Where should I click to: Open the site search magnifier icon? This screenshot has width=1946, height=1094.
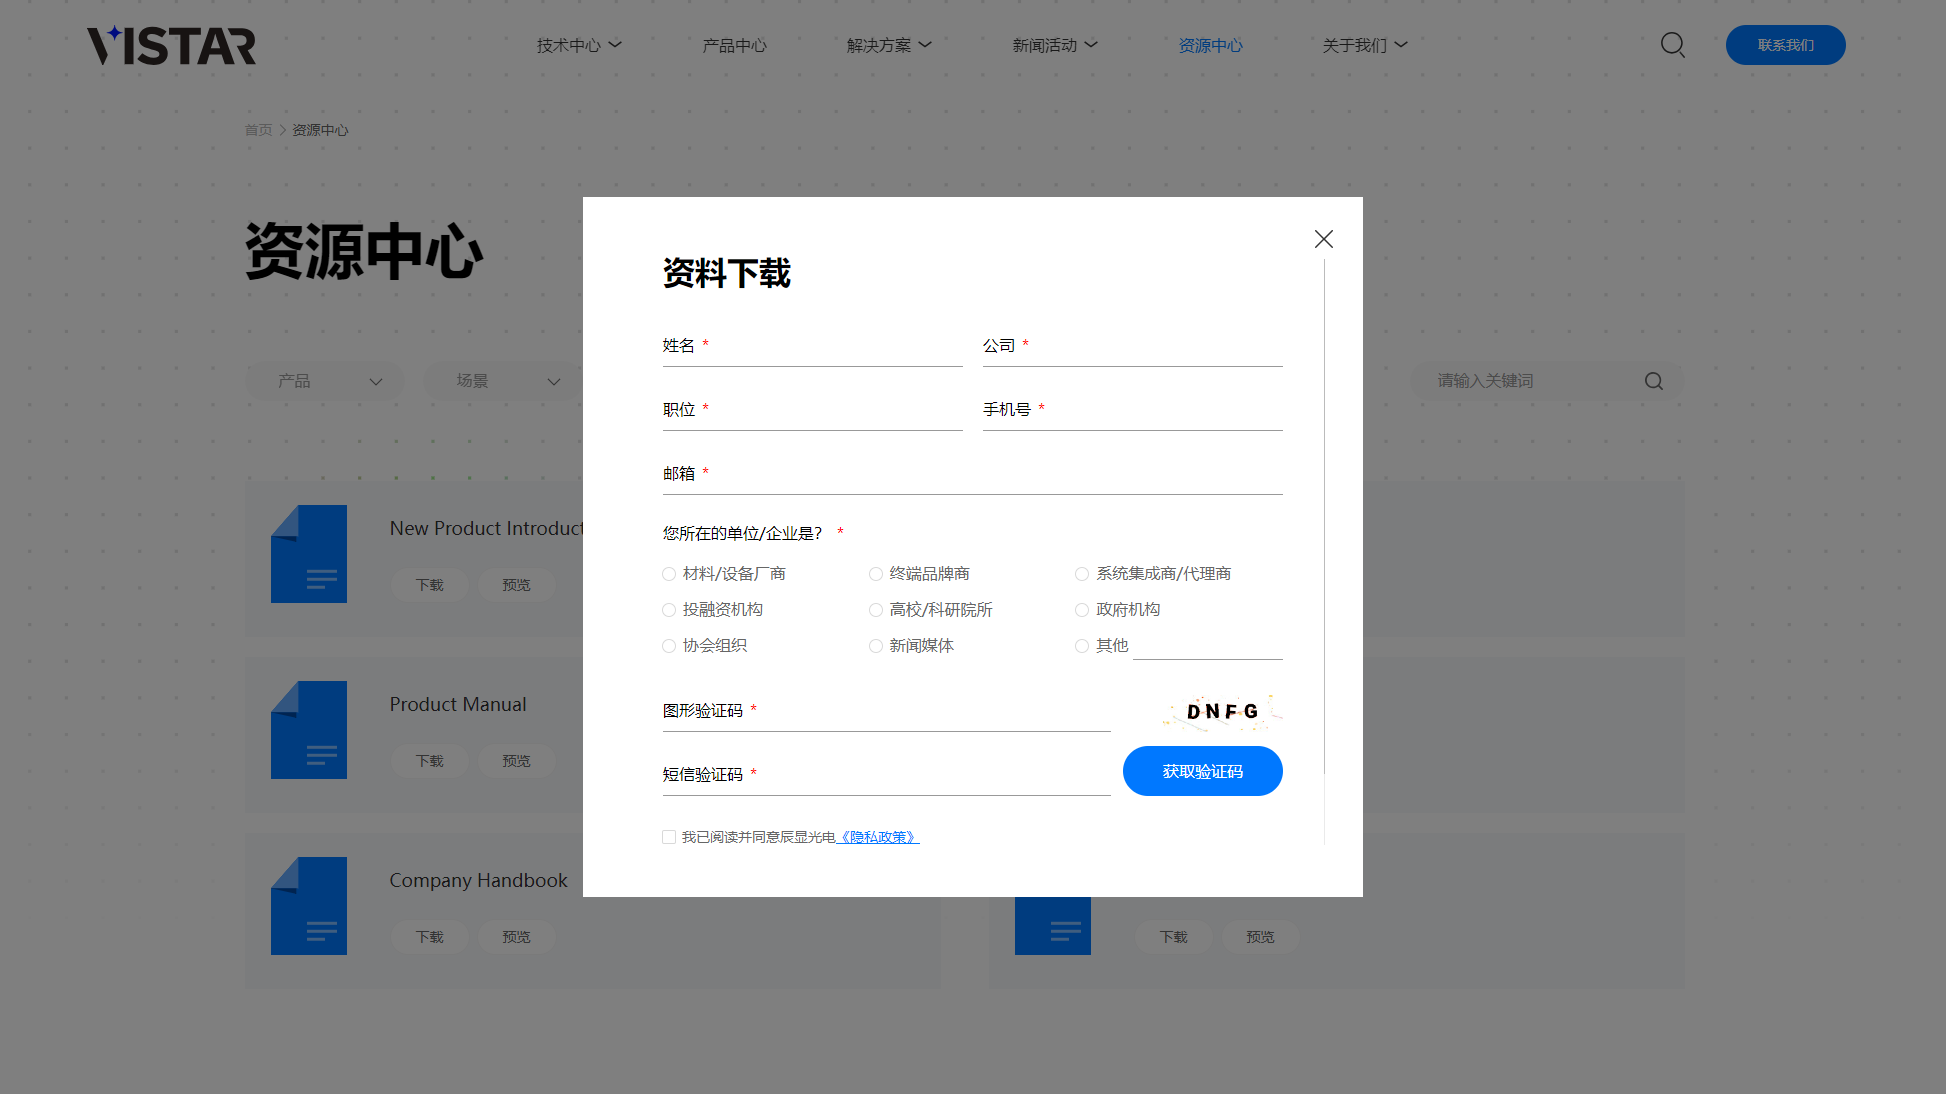1672,45
